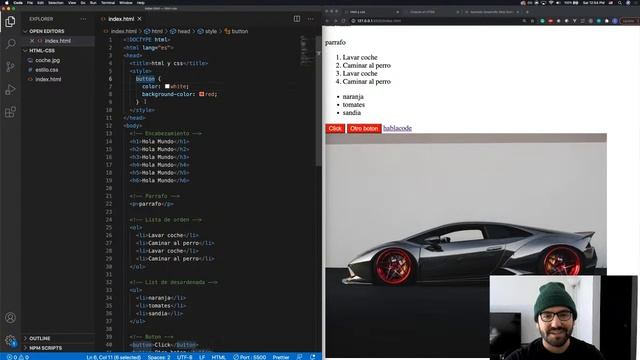Open the Manage gear icon
The width and height of the screenshot is (640, 360).
(10, 340)
